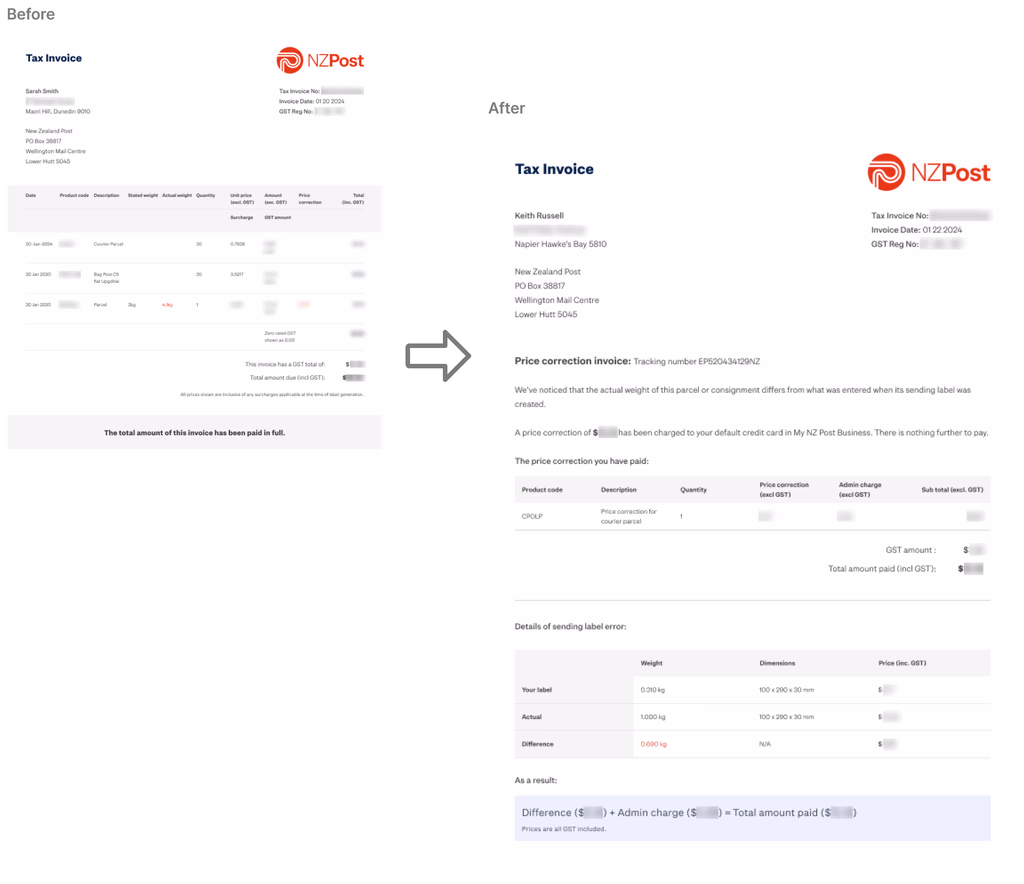Select 'New Zealand Post' on the After invoice

click(x=547, y=272)
